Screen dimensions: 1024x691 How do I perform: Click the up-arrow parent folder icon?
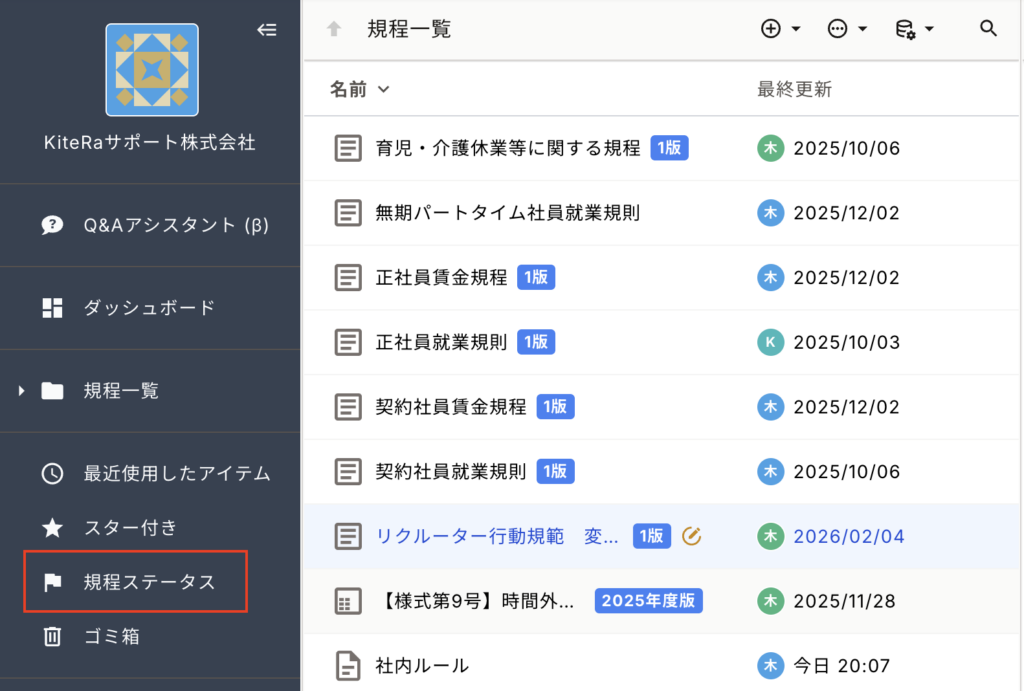tap(334, 29)
